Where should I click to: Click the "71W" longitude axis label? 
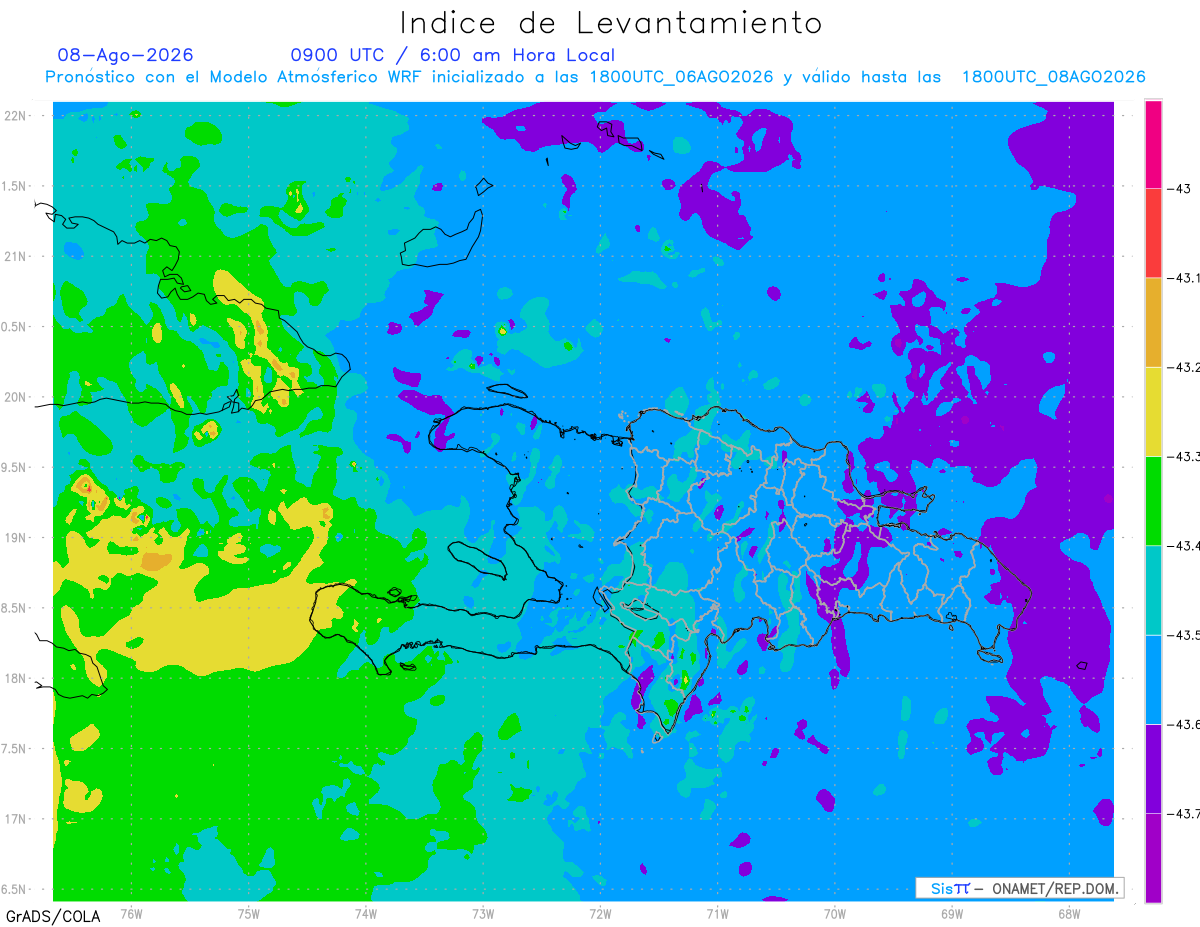717,913
